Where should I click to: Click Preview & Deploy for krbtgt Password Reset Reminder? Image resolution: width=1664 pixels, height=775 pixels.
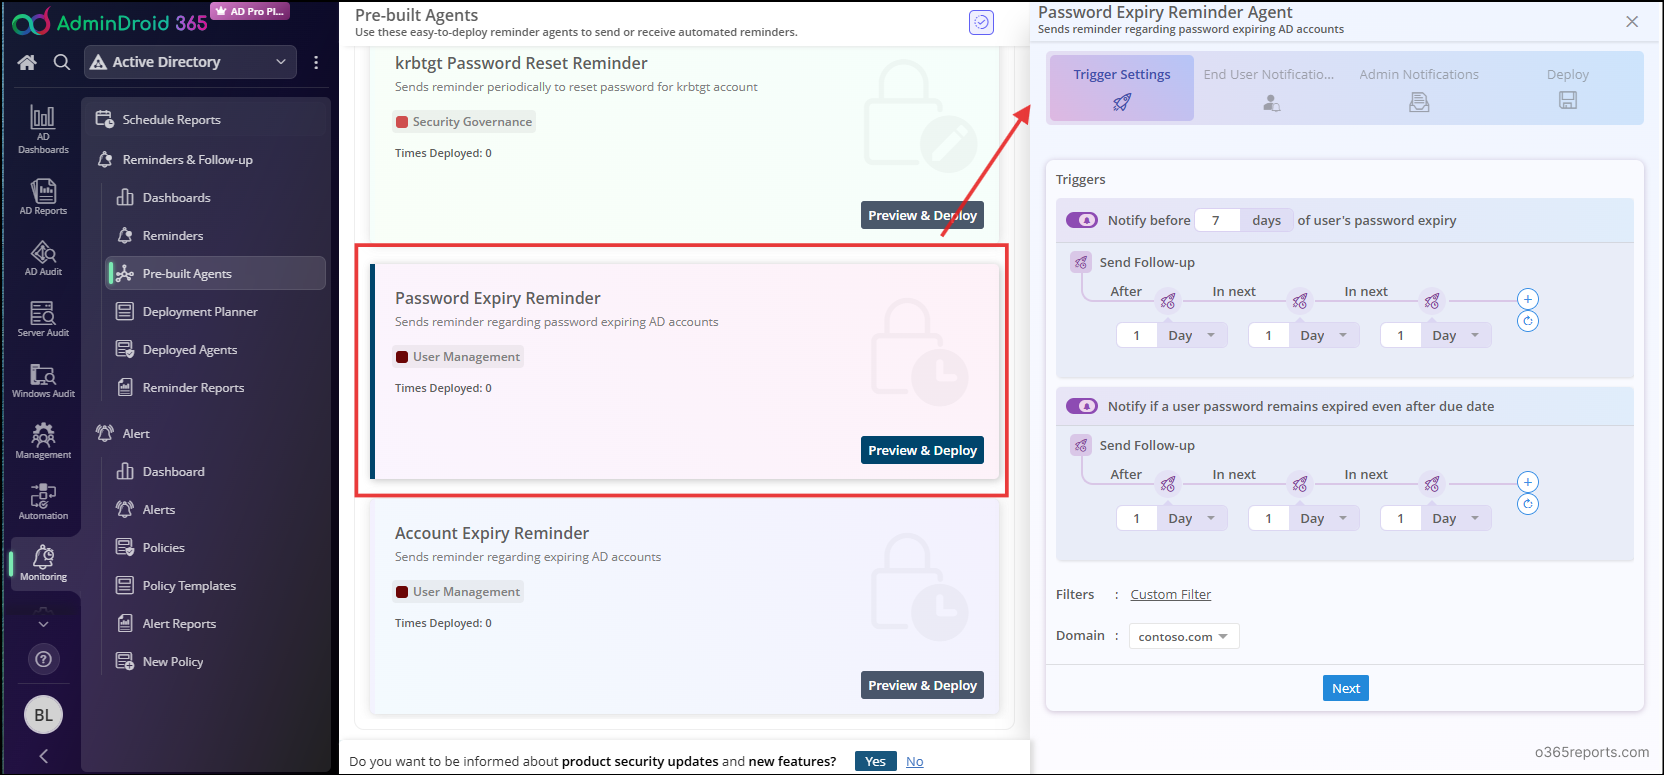[922, 215]
